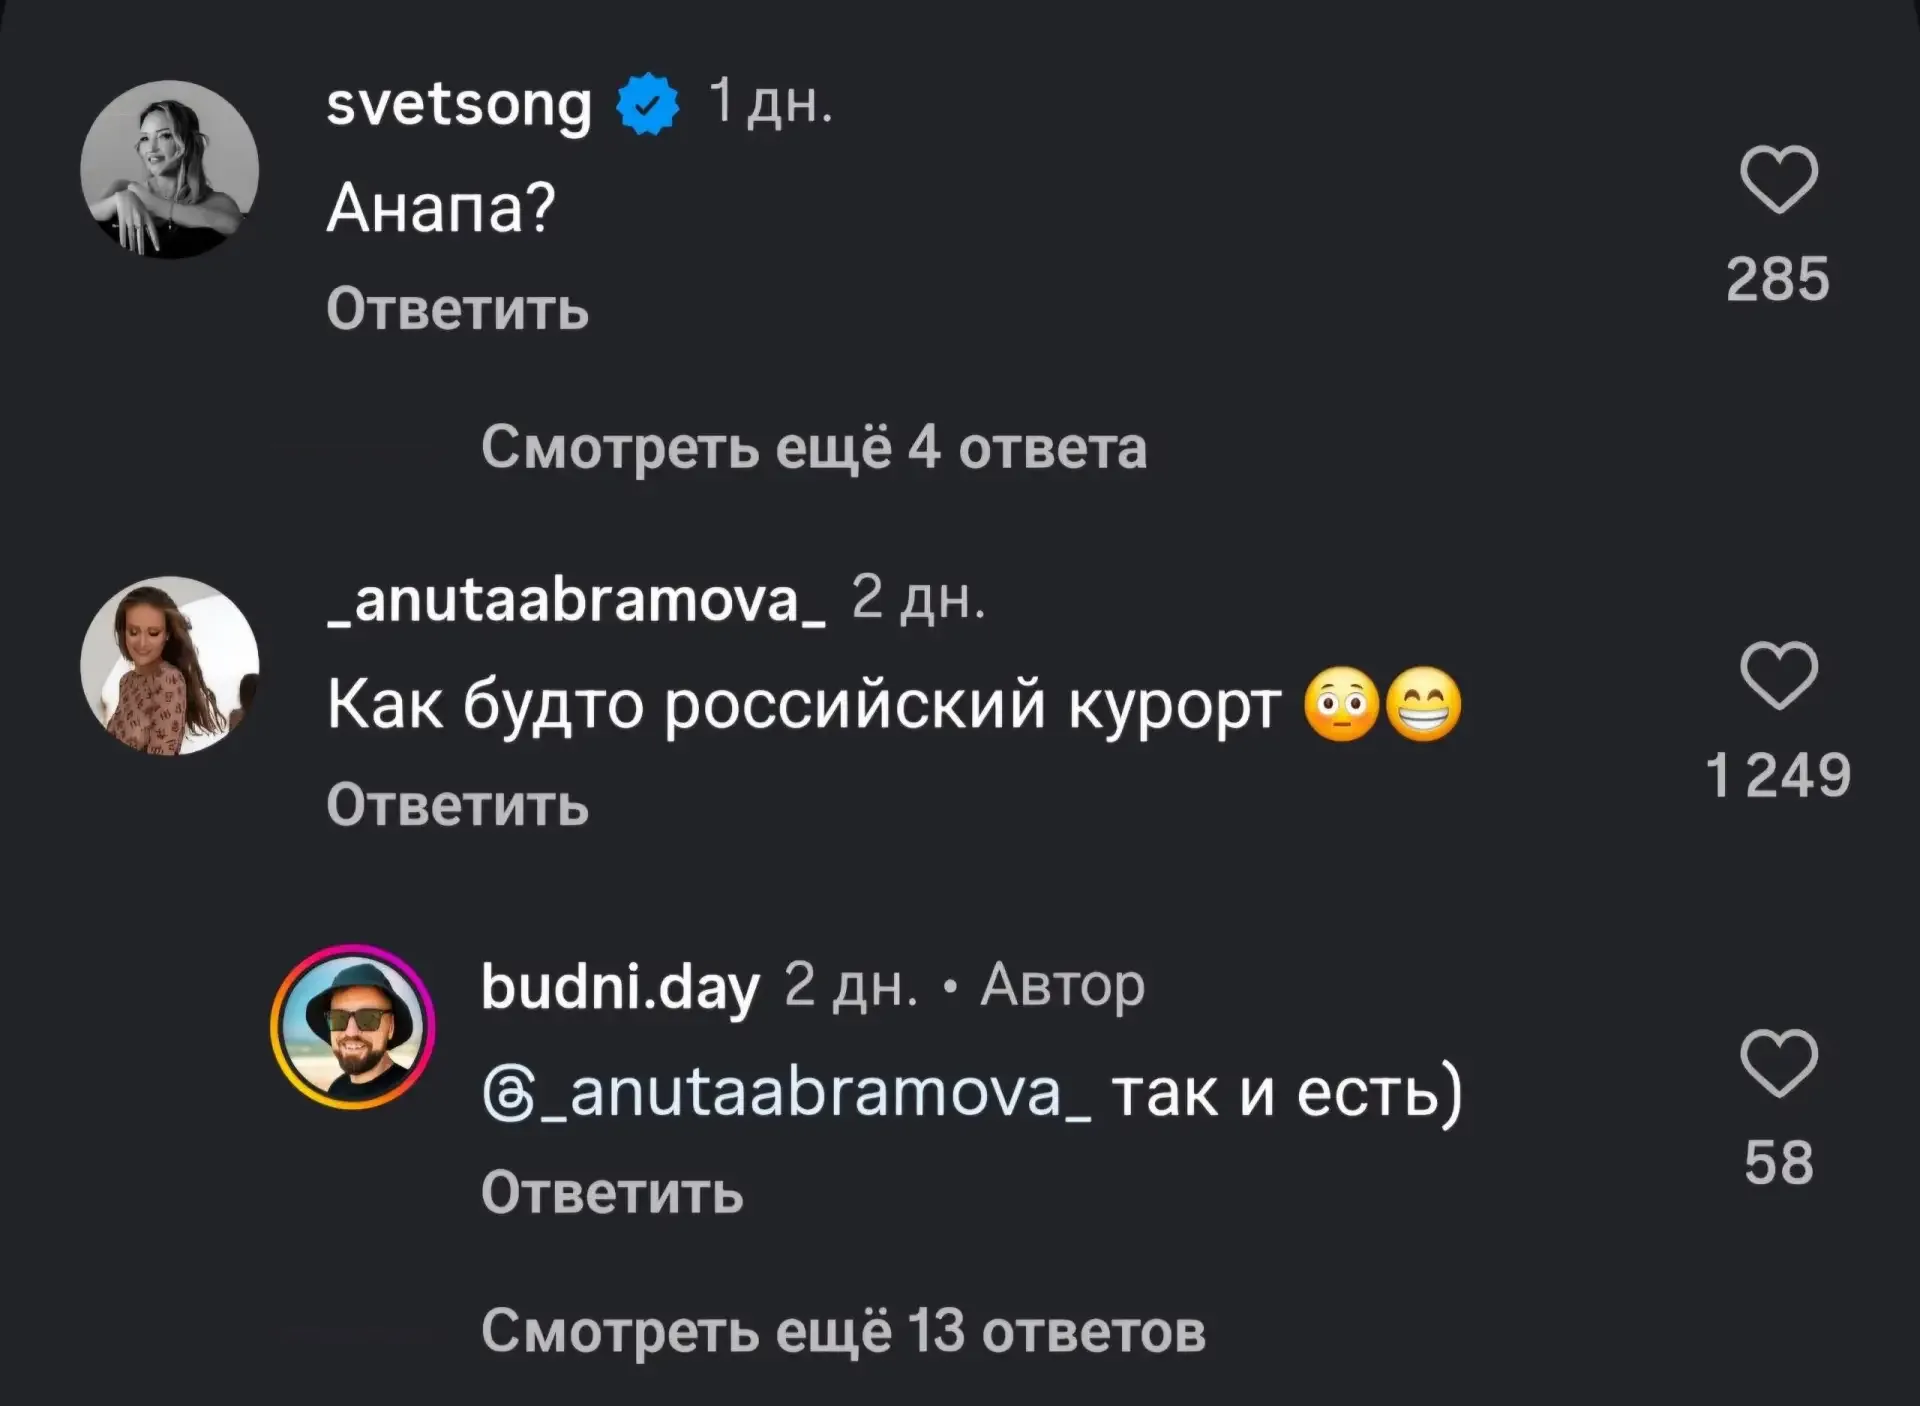This screenshot has width=1920, height=1406.
Task: Reply to _anutaabramova_'s comment
Action: (457, 805)
